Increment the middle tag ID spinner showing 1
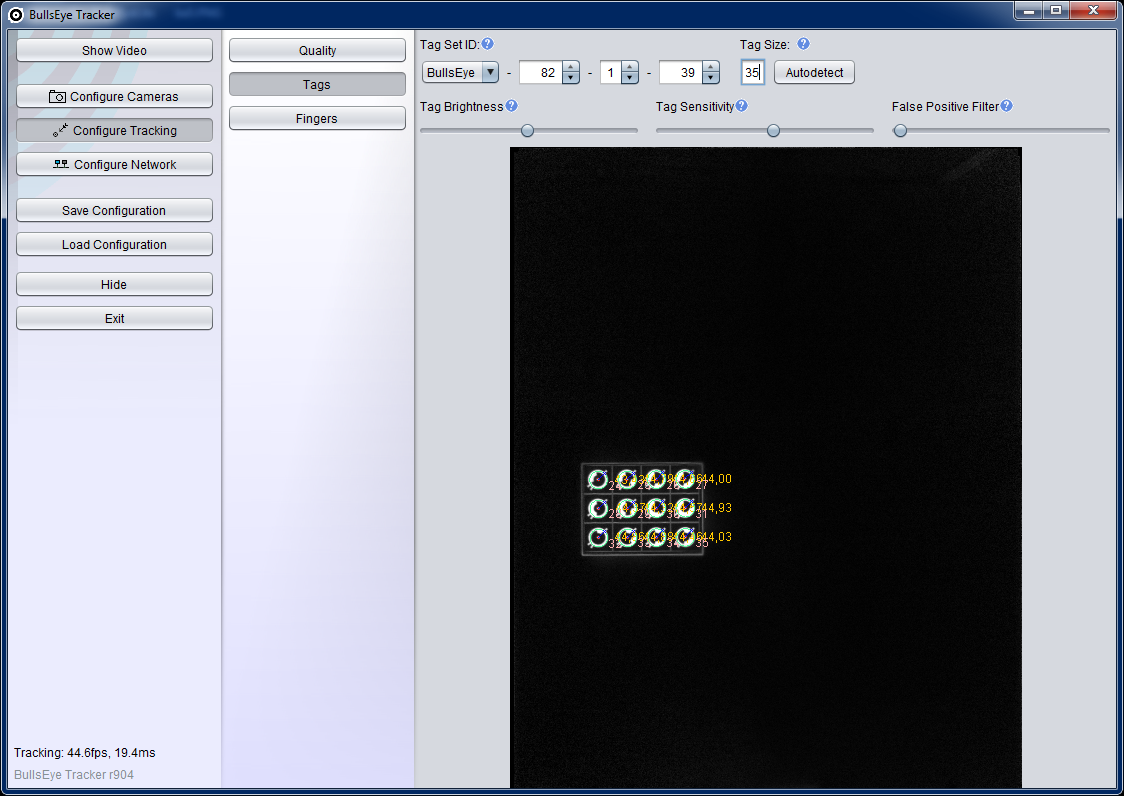 (629, 68)
